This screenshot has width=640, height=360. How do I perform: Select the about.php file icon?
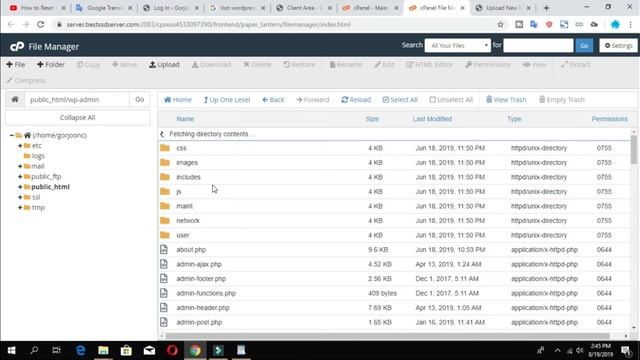[x=164, y=249]
